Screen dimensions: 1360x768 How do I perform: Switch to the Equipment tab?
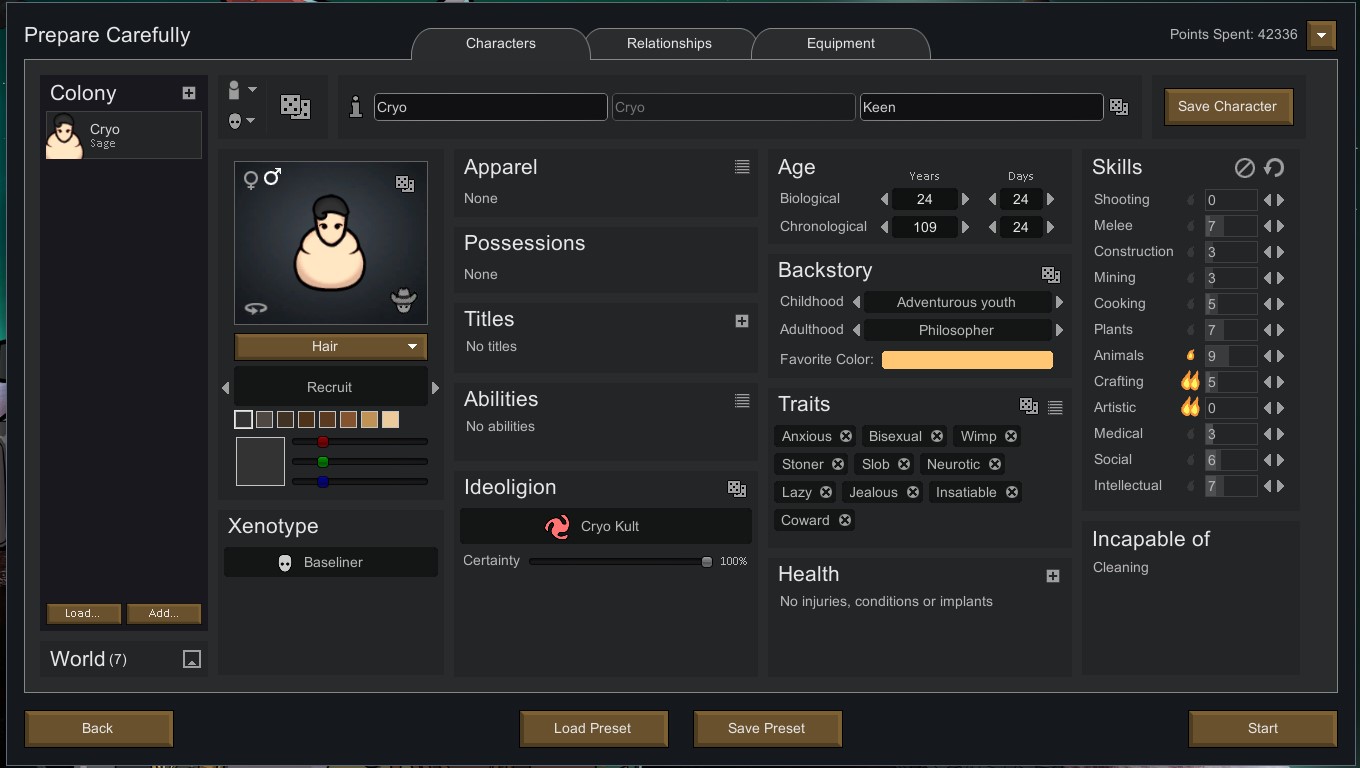[841, 44]
